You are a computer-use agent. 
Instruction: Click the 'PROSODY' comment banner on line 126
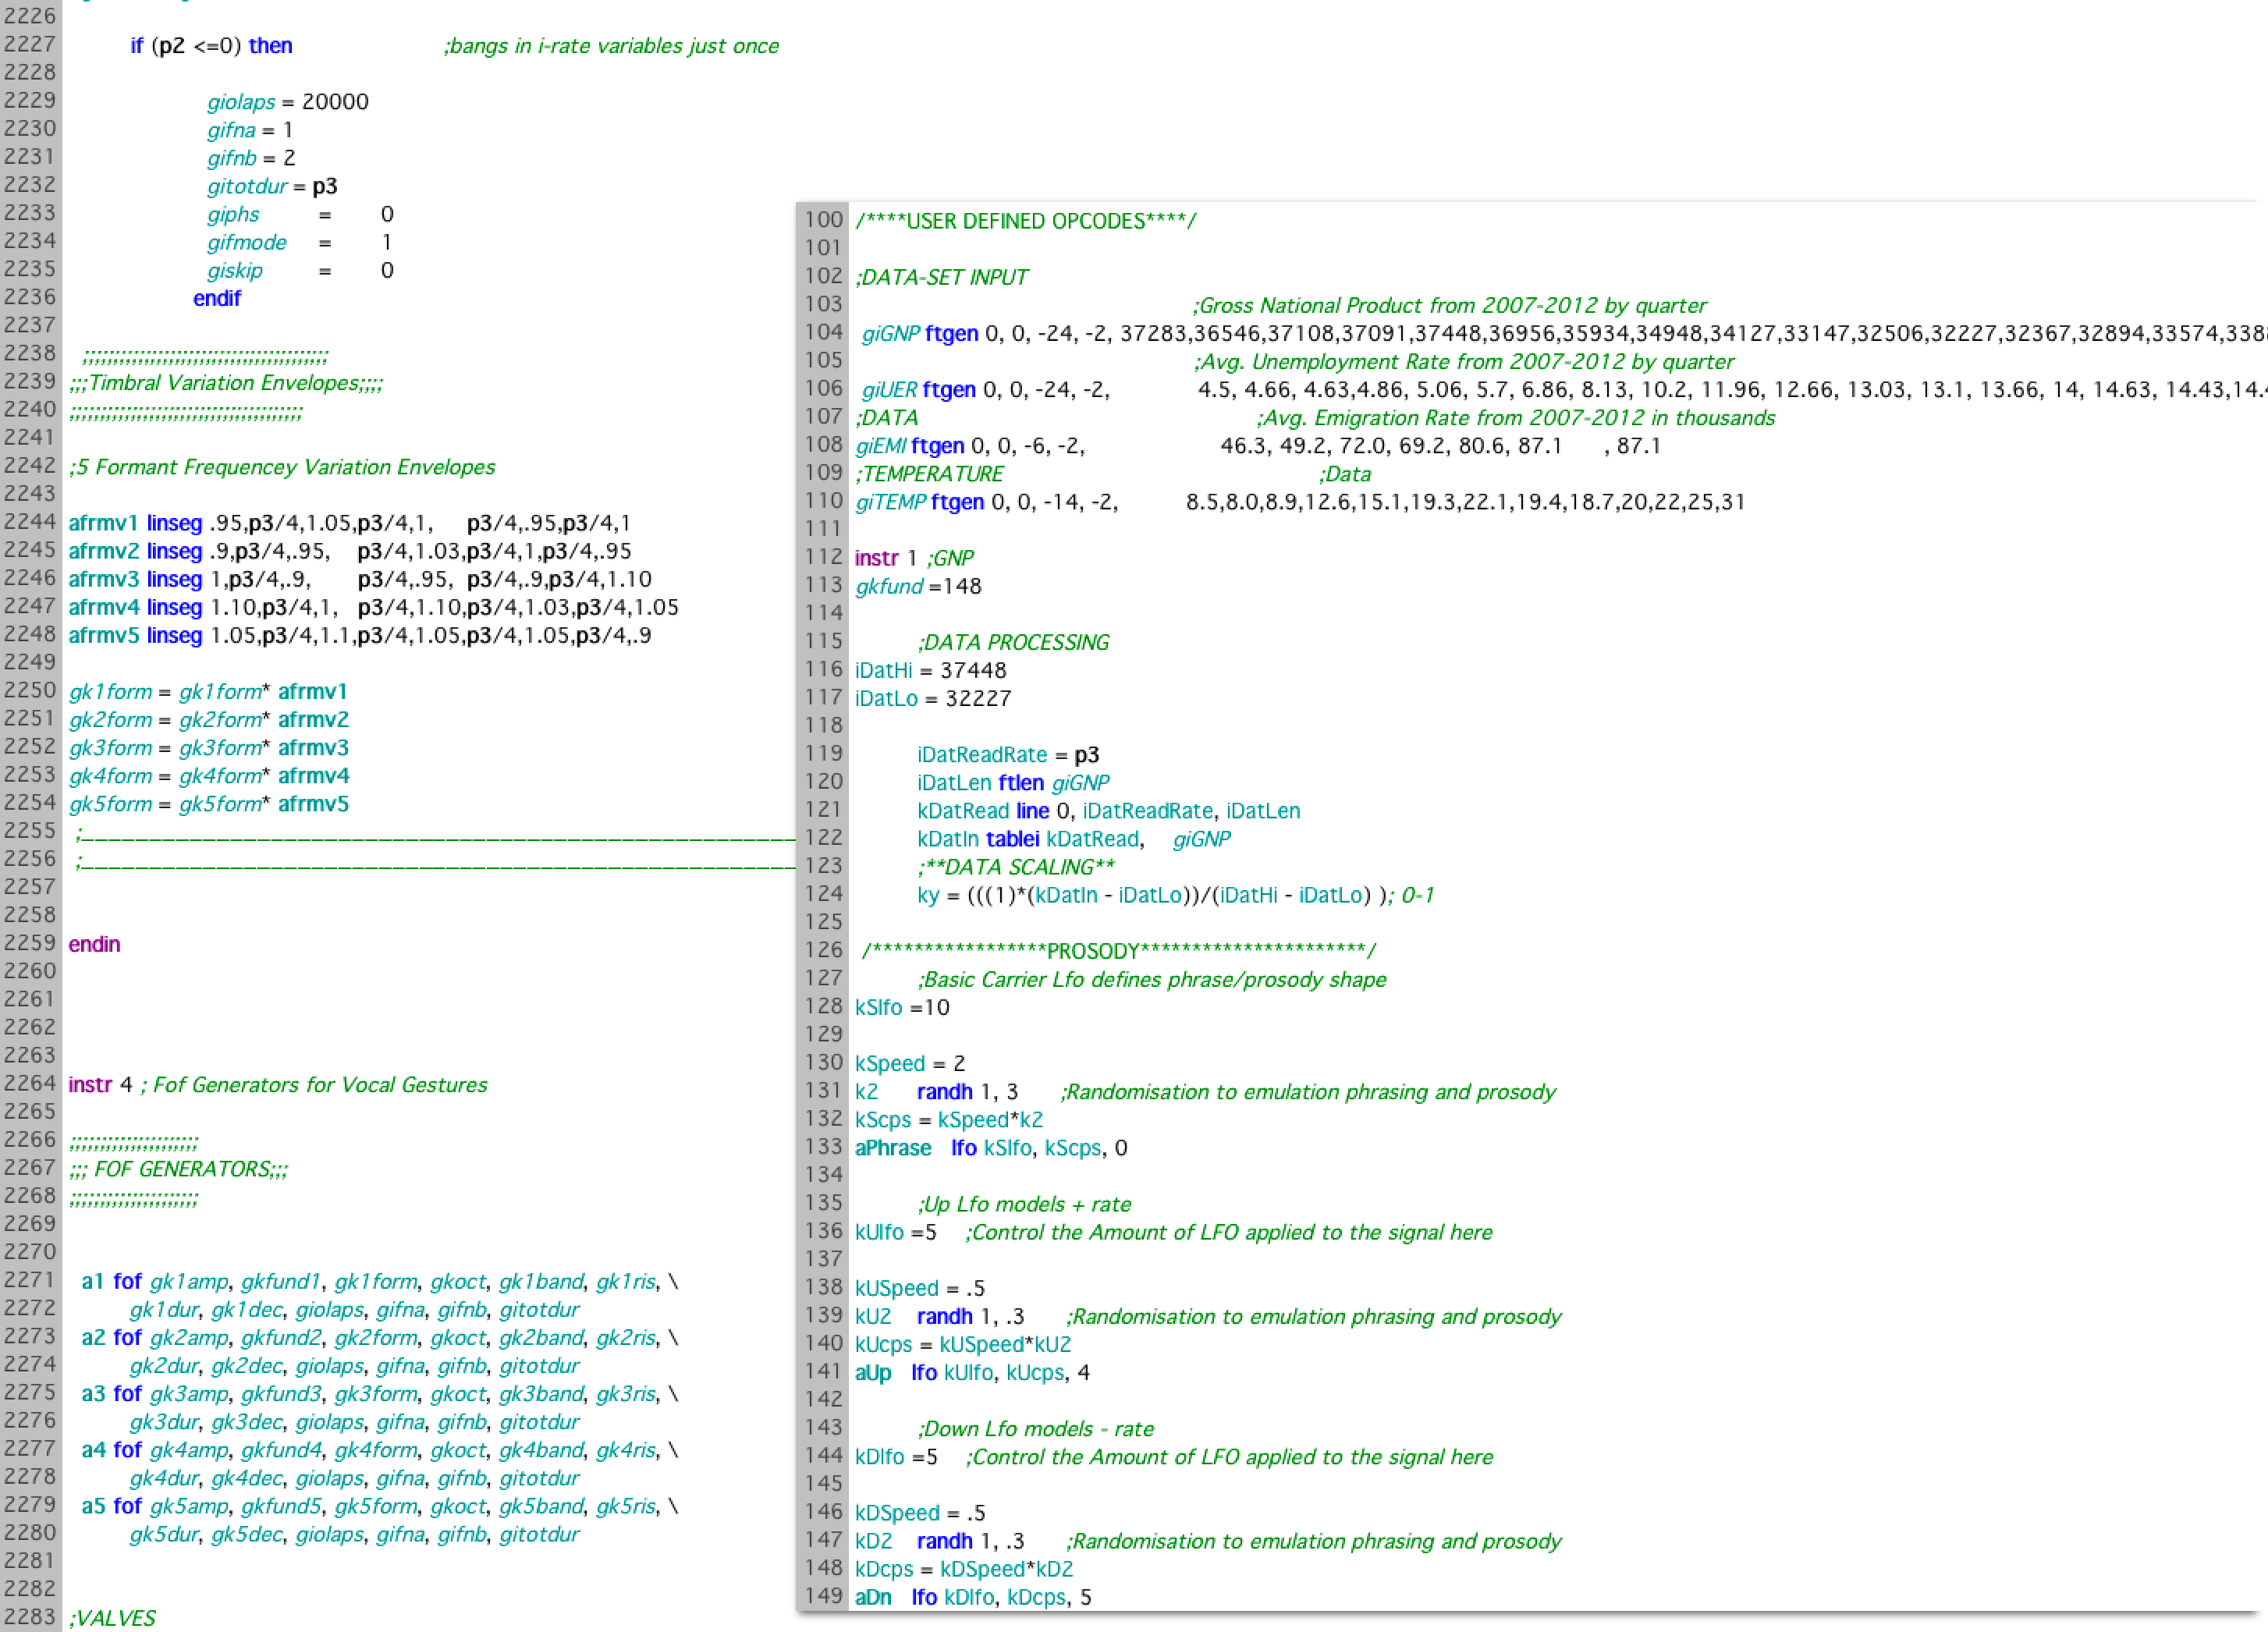[x=1117, y=951]
